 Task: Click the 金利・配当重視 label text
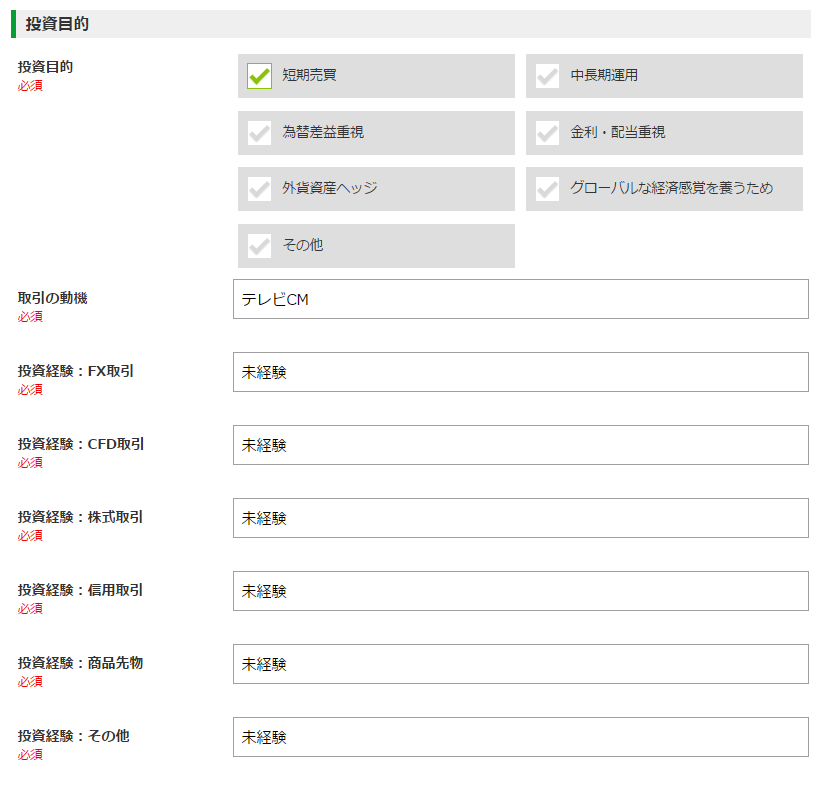[618, 132]
